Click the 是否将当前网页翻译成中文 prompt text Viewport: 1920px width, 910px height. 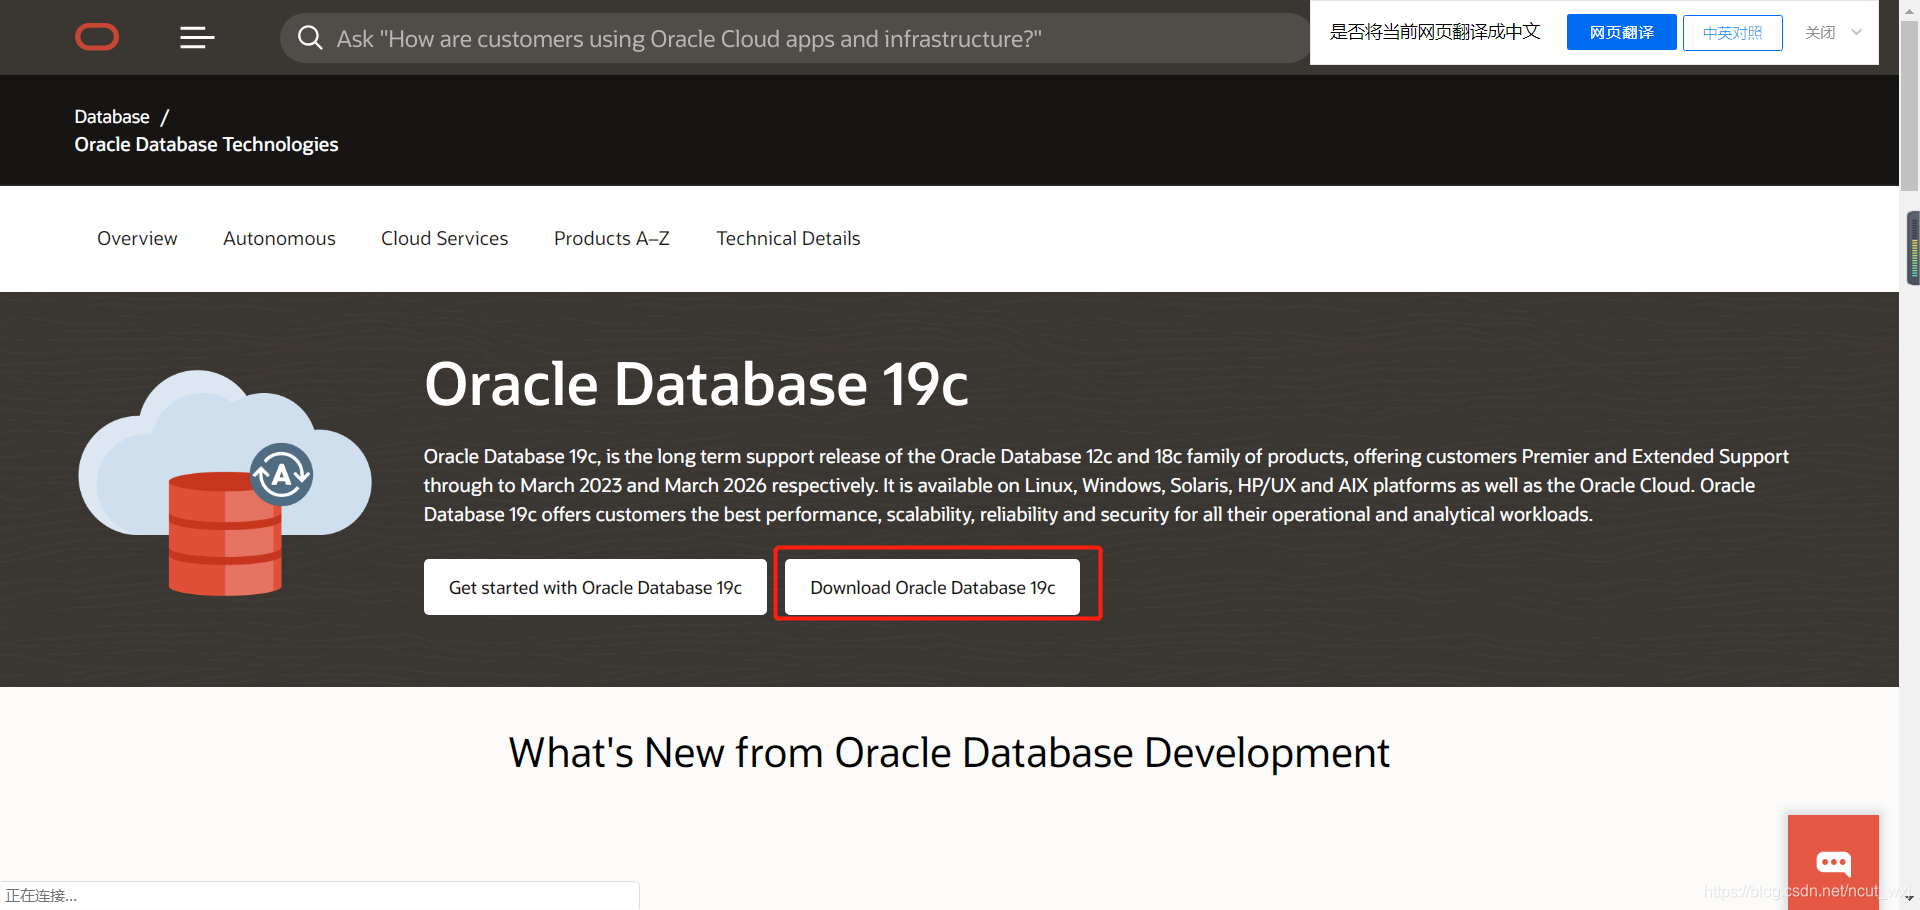tap(1434, 33)
